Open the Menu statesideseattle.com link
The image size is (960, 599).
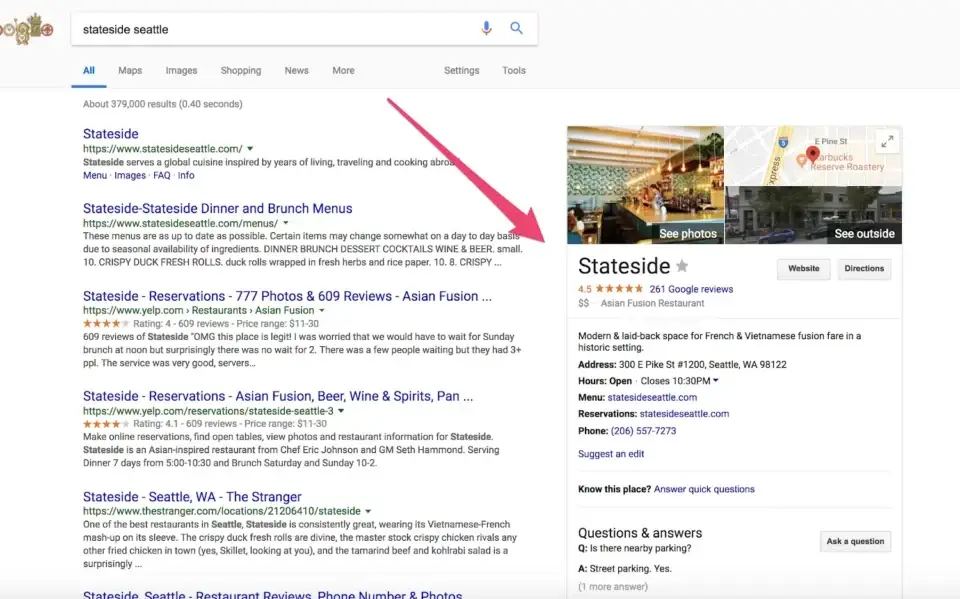[x=652, y=397]
